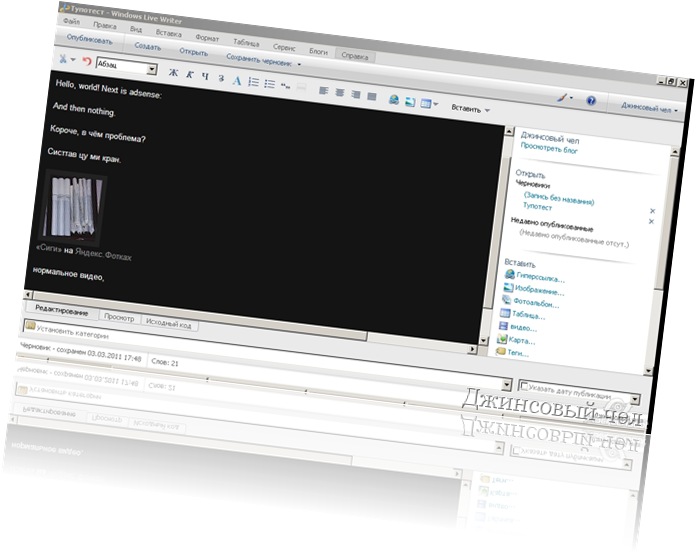Toggle italic К formatting
Viewport: 696px width, 554px height.
tap(190, 75)
